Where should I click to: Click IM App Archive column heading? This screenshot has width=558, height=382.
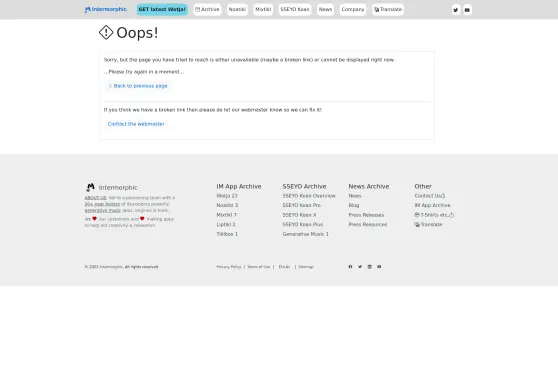tap(239, 186)
